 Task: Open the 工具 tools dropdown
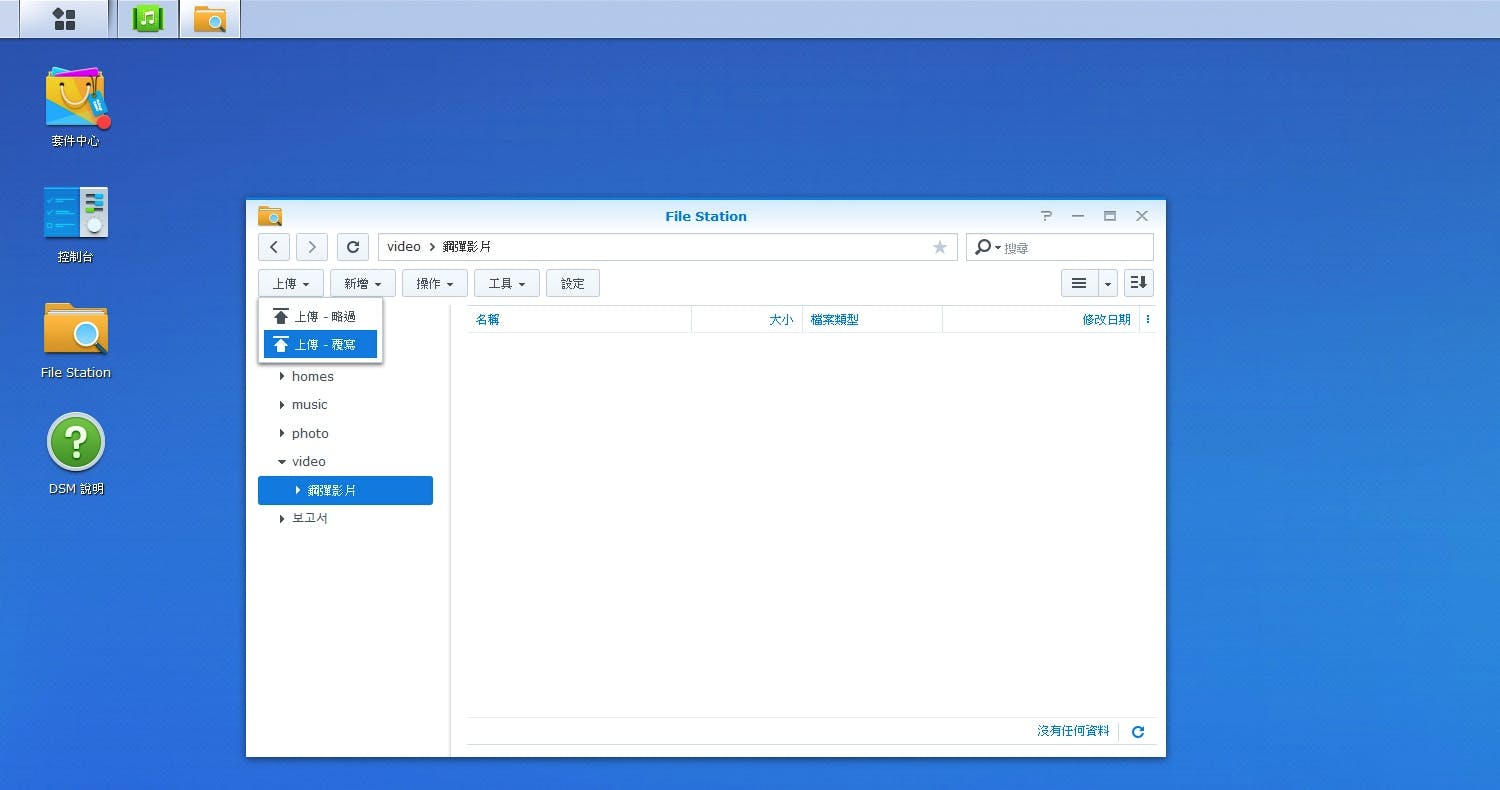tap(506, 284)
